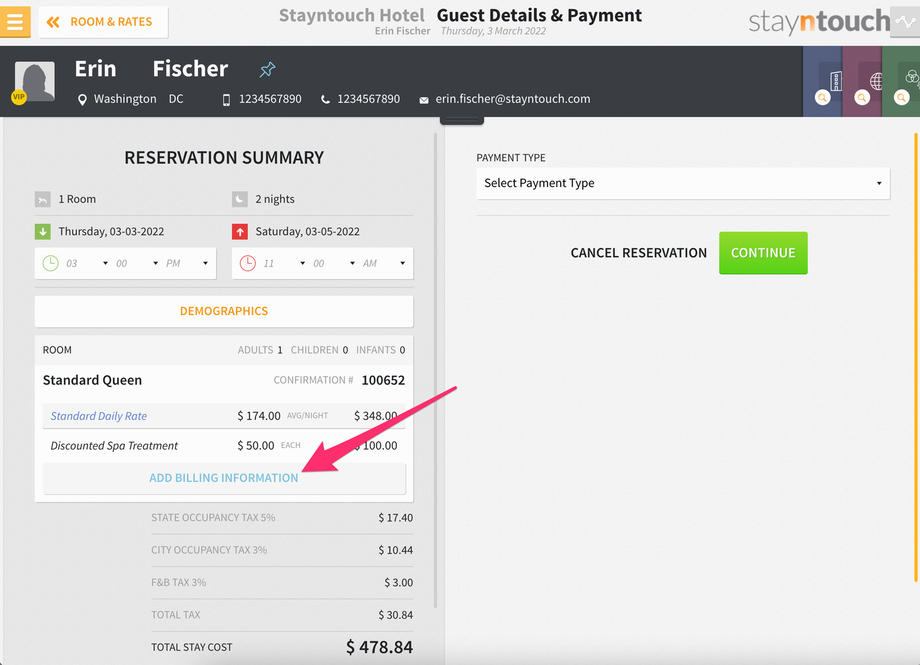Open the travel agent globe card tab
This screenshot has height=665, width=920.
862,82
